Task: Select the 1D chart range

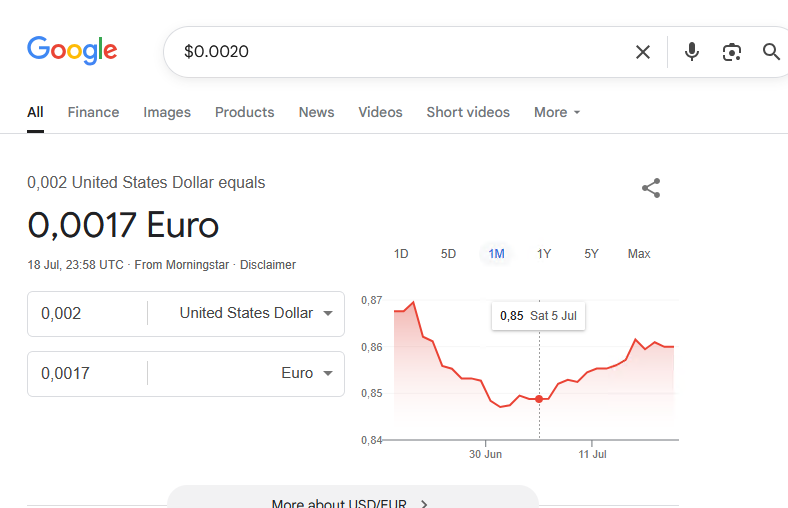Action: point(401,254)
